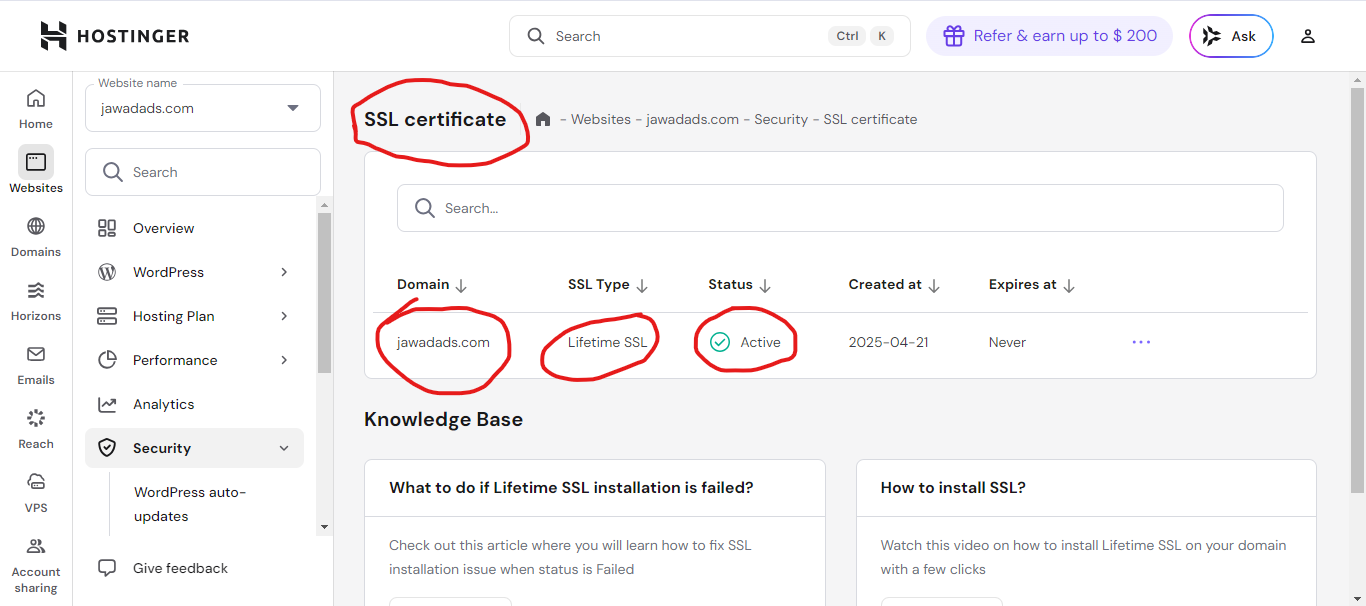
Task: Open user profile account icon
Action: coord(1307,36)
